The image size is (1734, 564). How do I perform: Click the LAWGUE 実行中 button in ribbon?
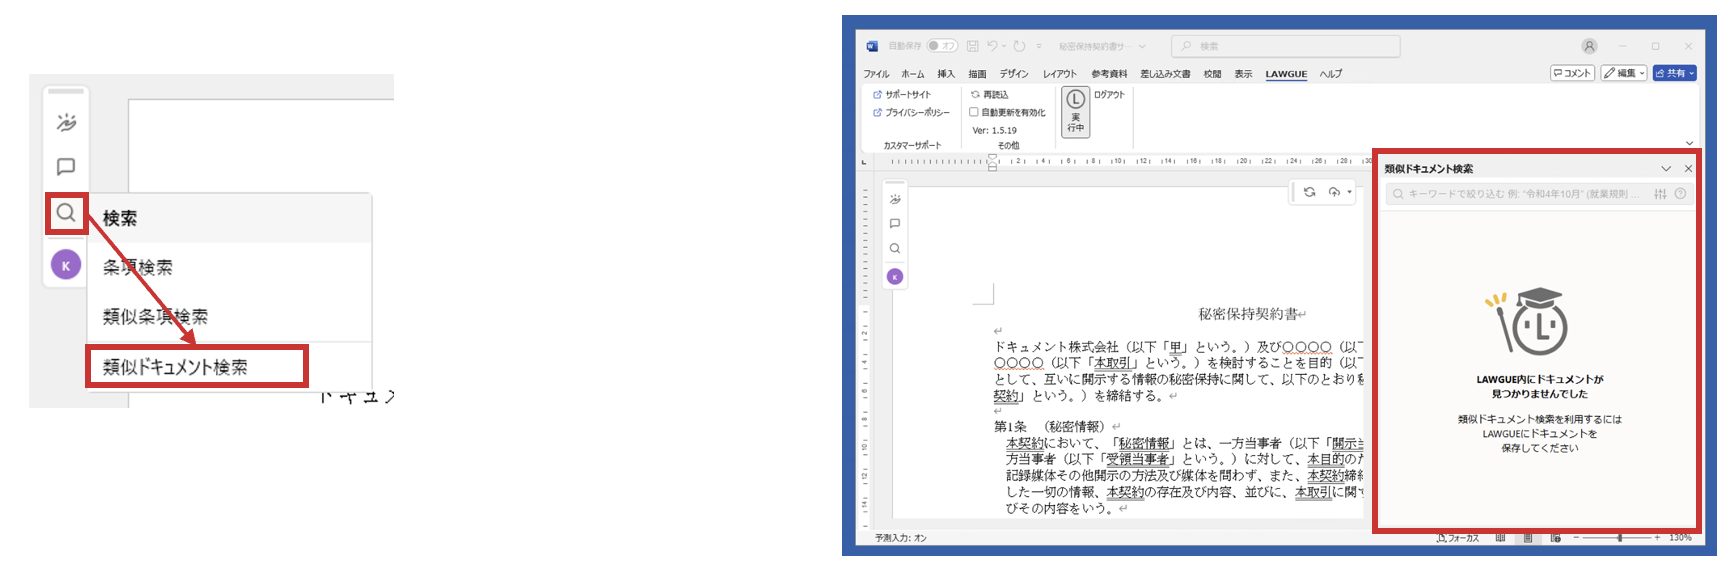1075,111
